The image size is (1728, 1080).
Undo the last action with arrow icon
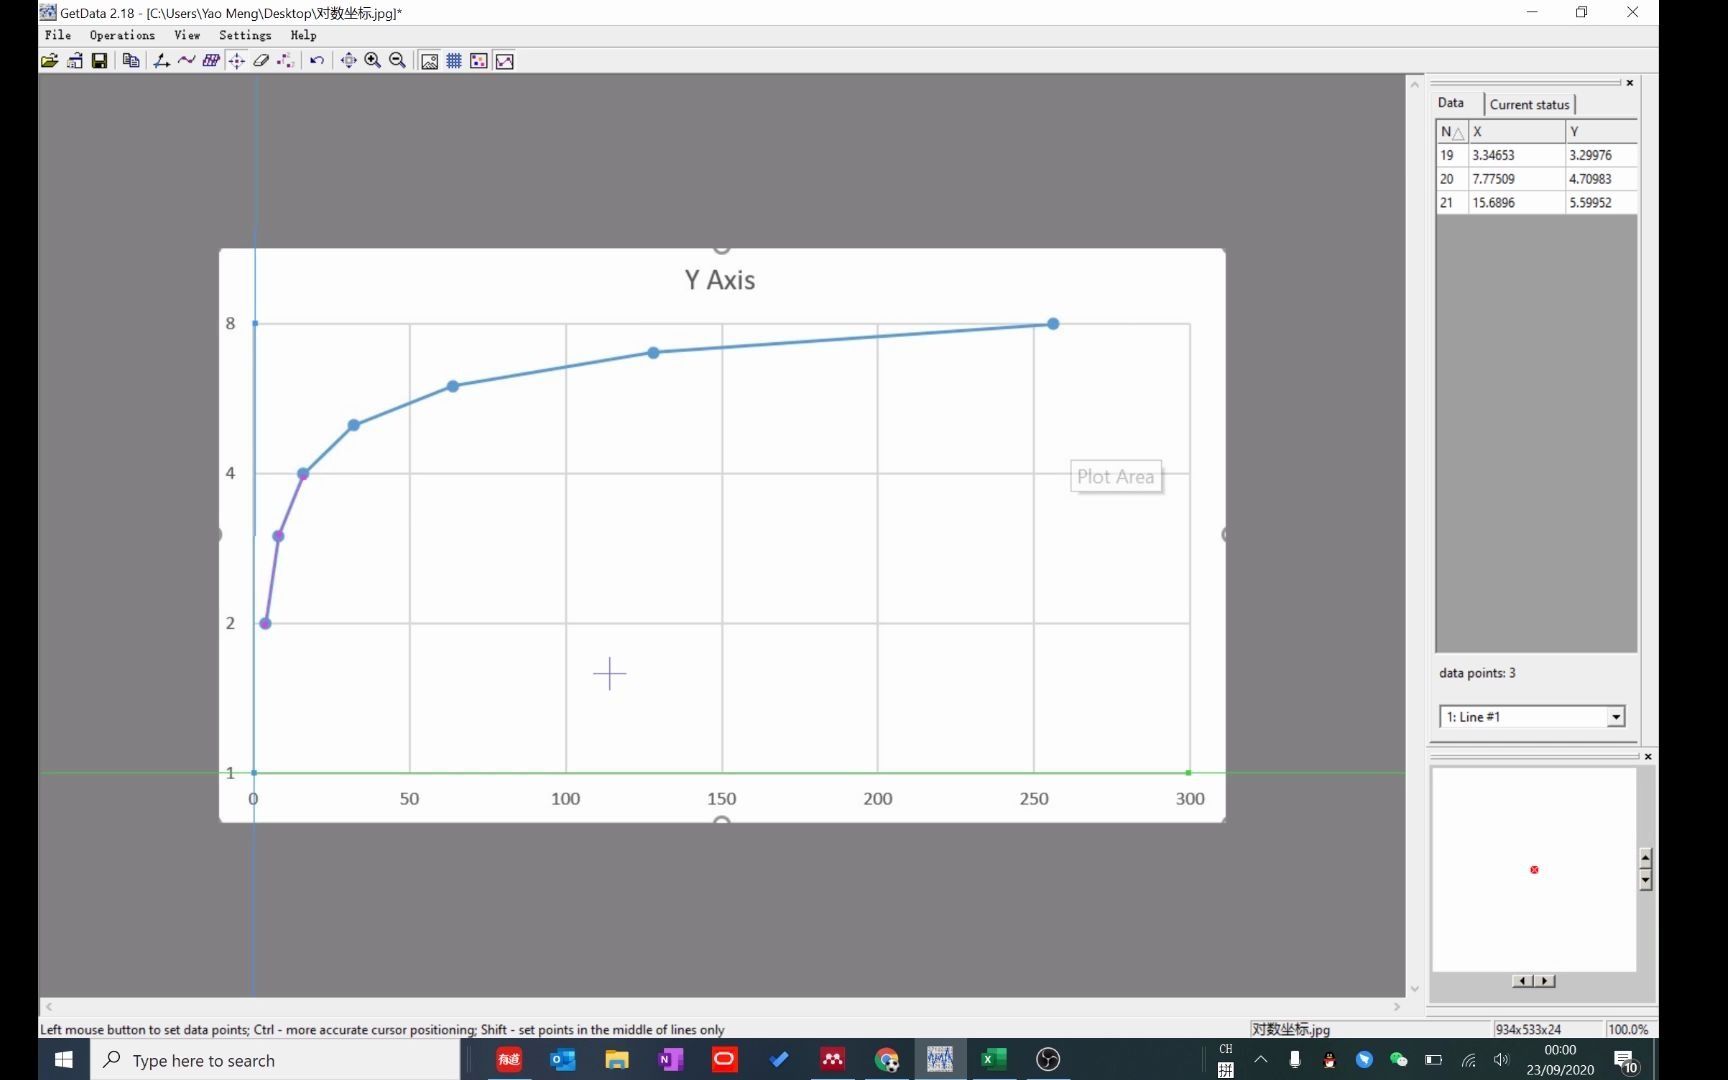click(317, 61)
